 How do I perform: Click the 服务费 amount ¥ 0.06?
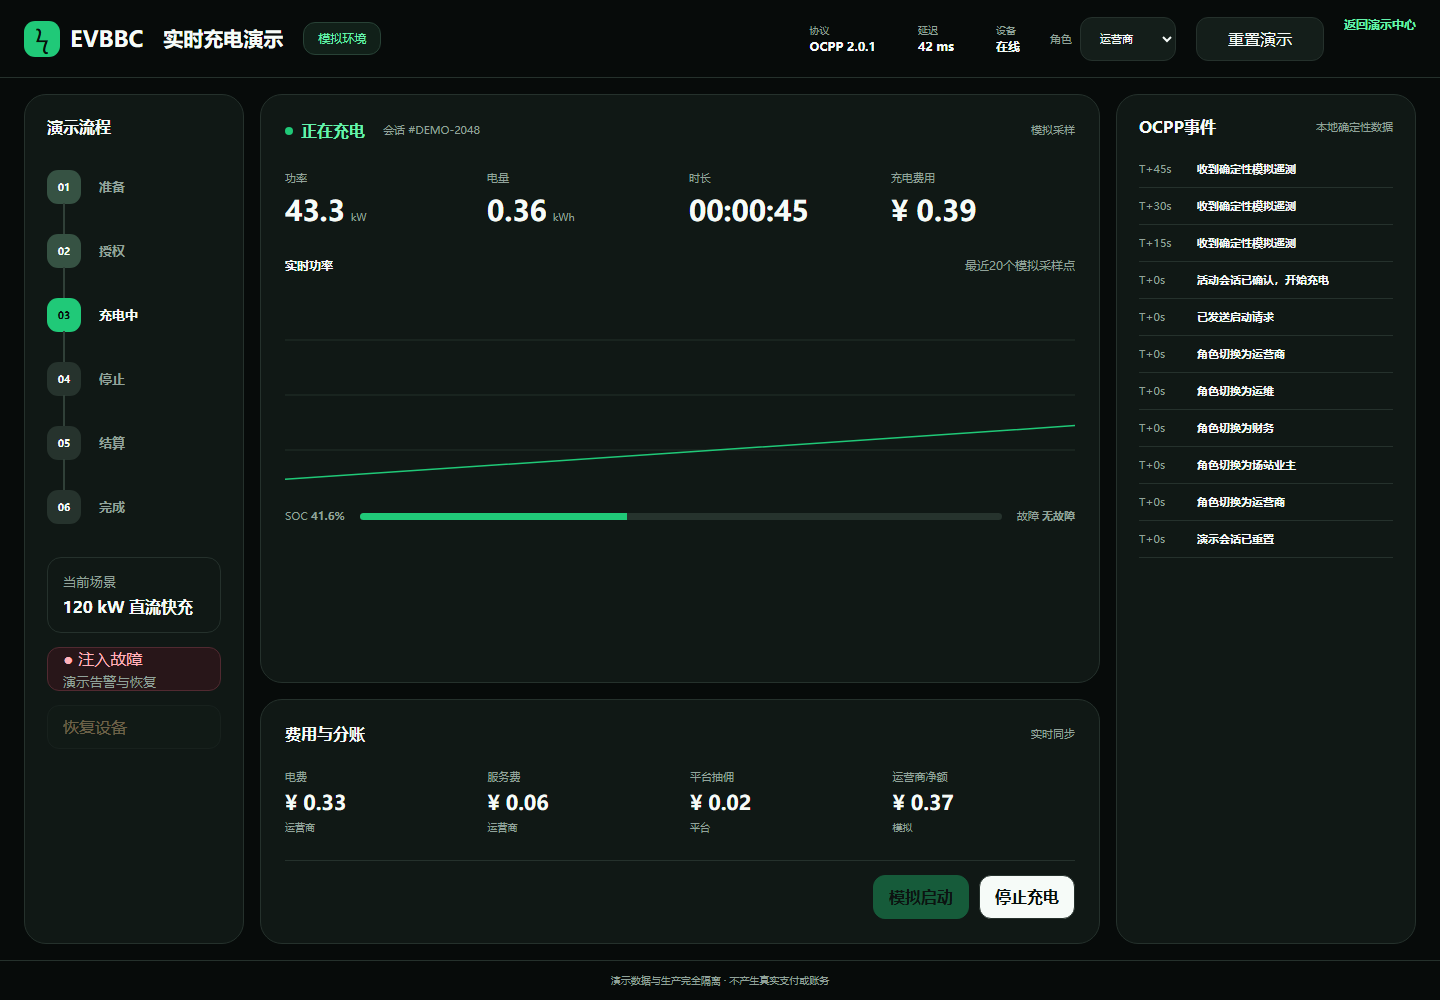click(x=518, y=803)
